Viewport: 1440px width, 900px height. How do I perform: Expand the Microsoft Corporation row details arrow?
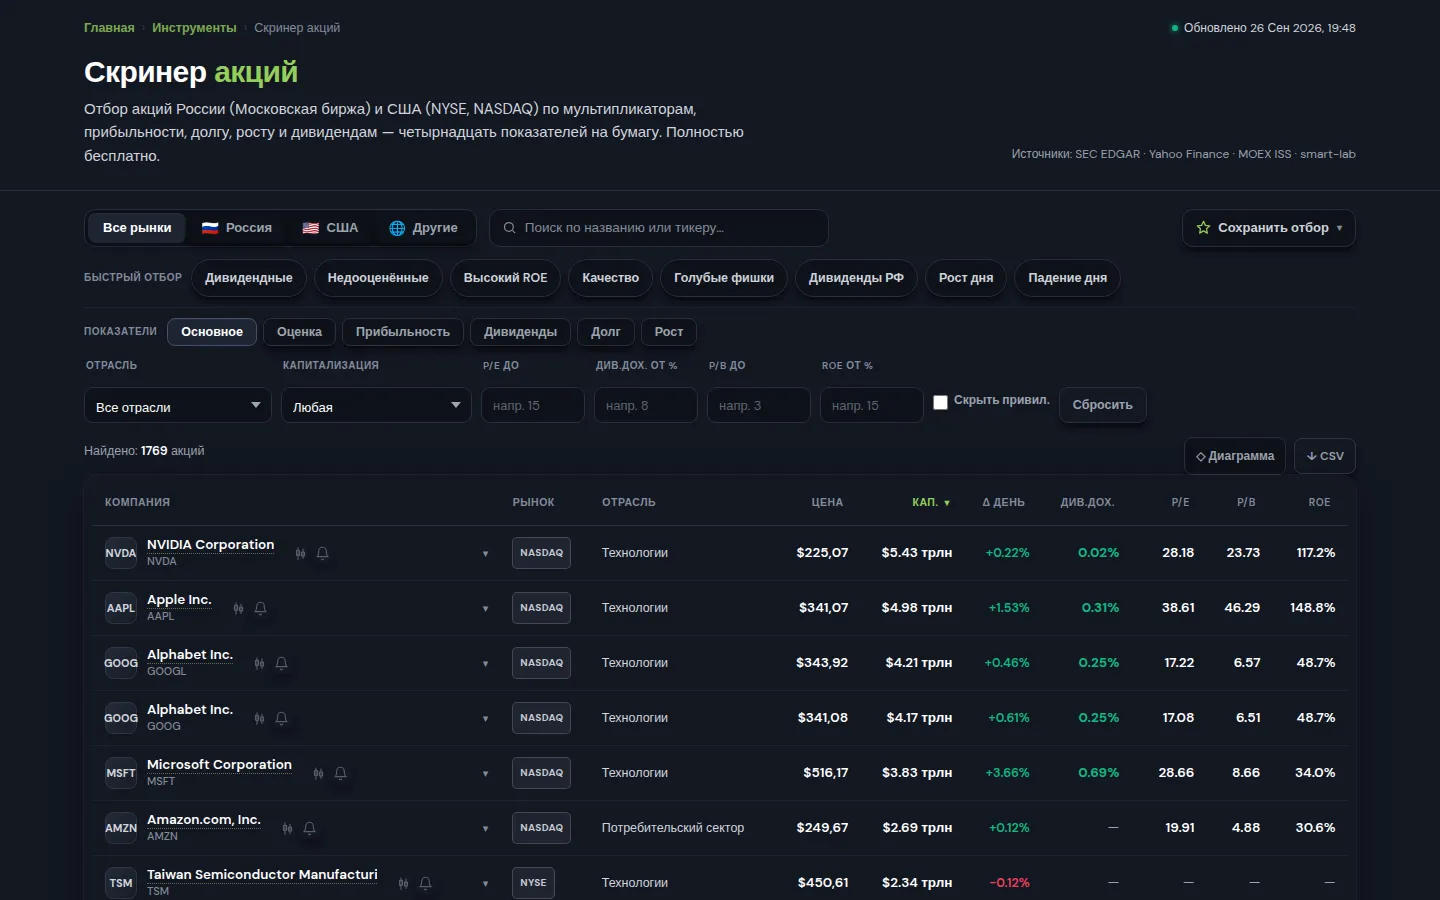pyautogui.click(x=486, y=774)
